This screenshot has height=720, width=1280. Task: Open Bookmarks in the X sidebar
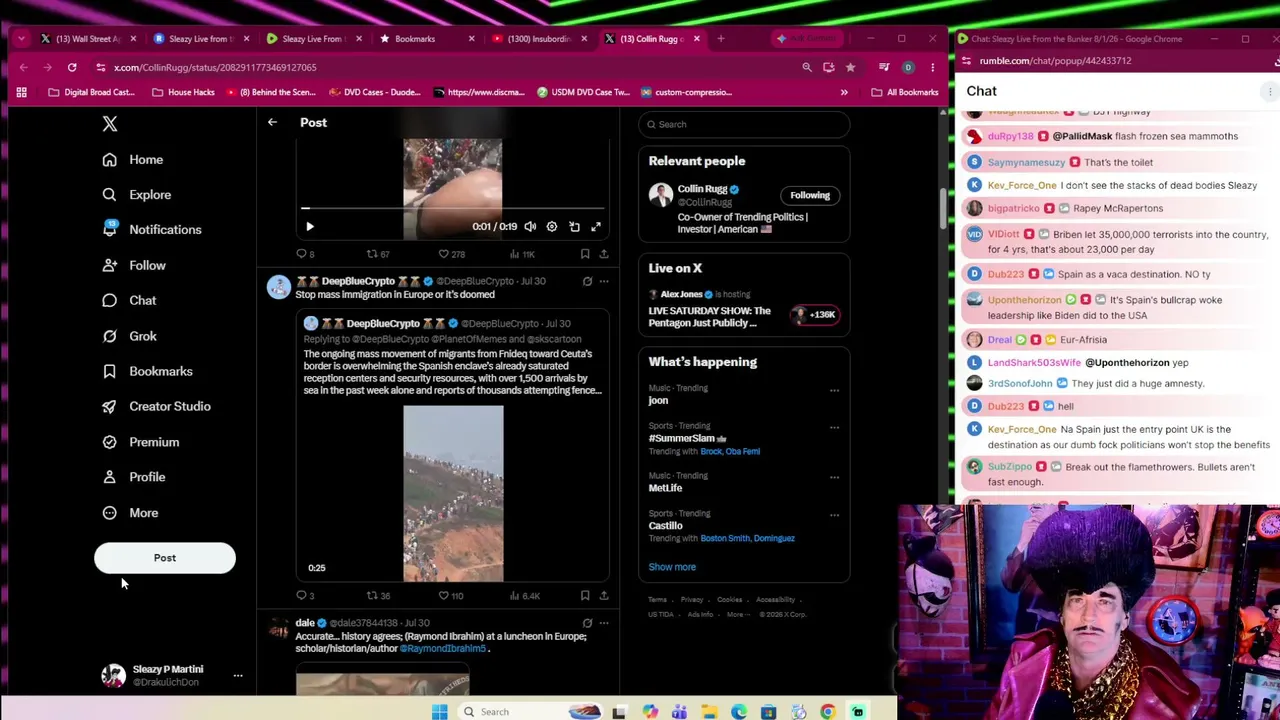tap(147, 371)
